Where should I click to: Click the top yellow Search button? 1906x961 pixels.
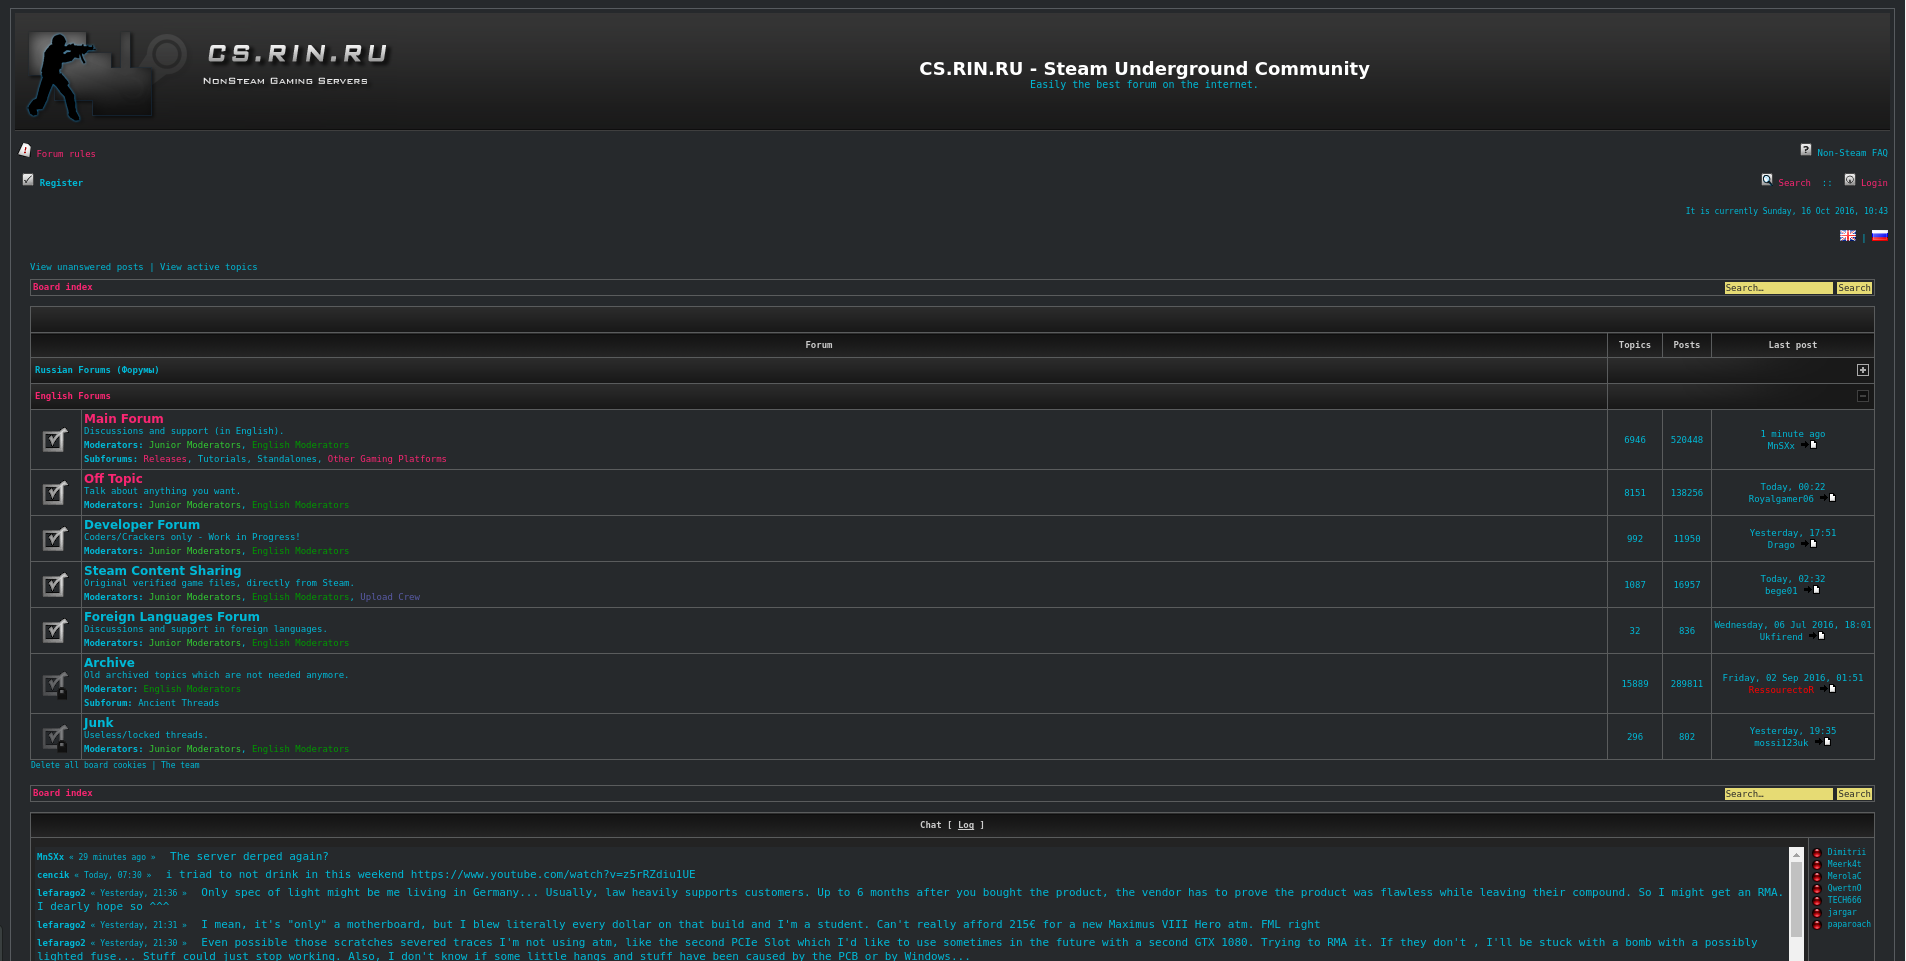pyautogui.click(x=1854, y=288)
